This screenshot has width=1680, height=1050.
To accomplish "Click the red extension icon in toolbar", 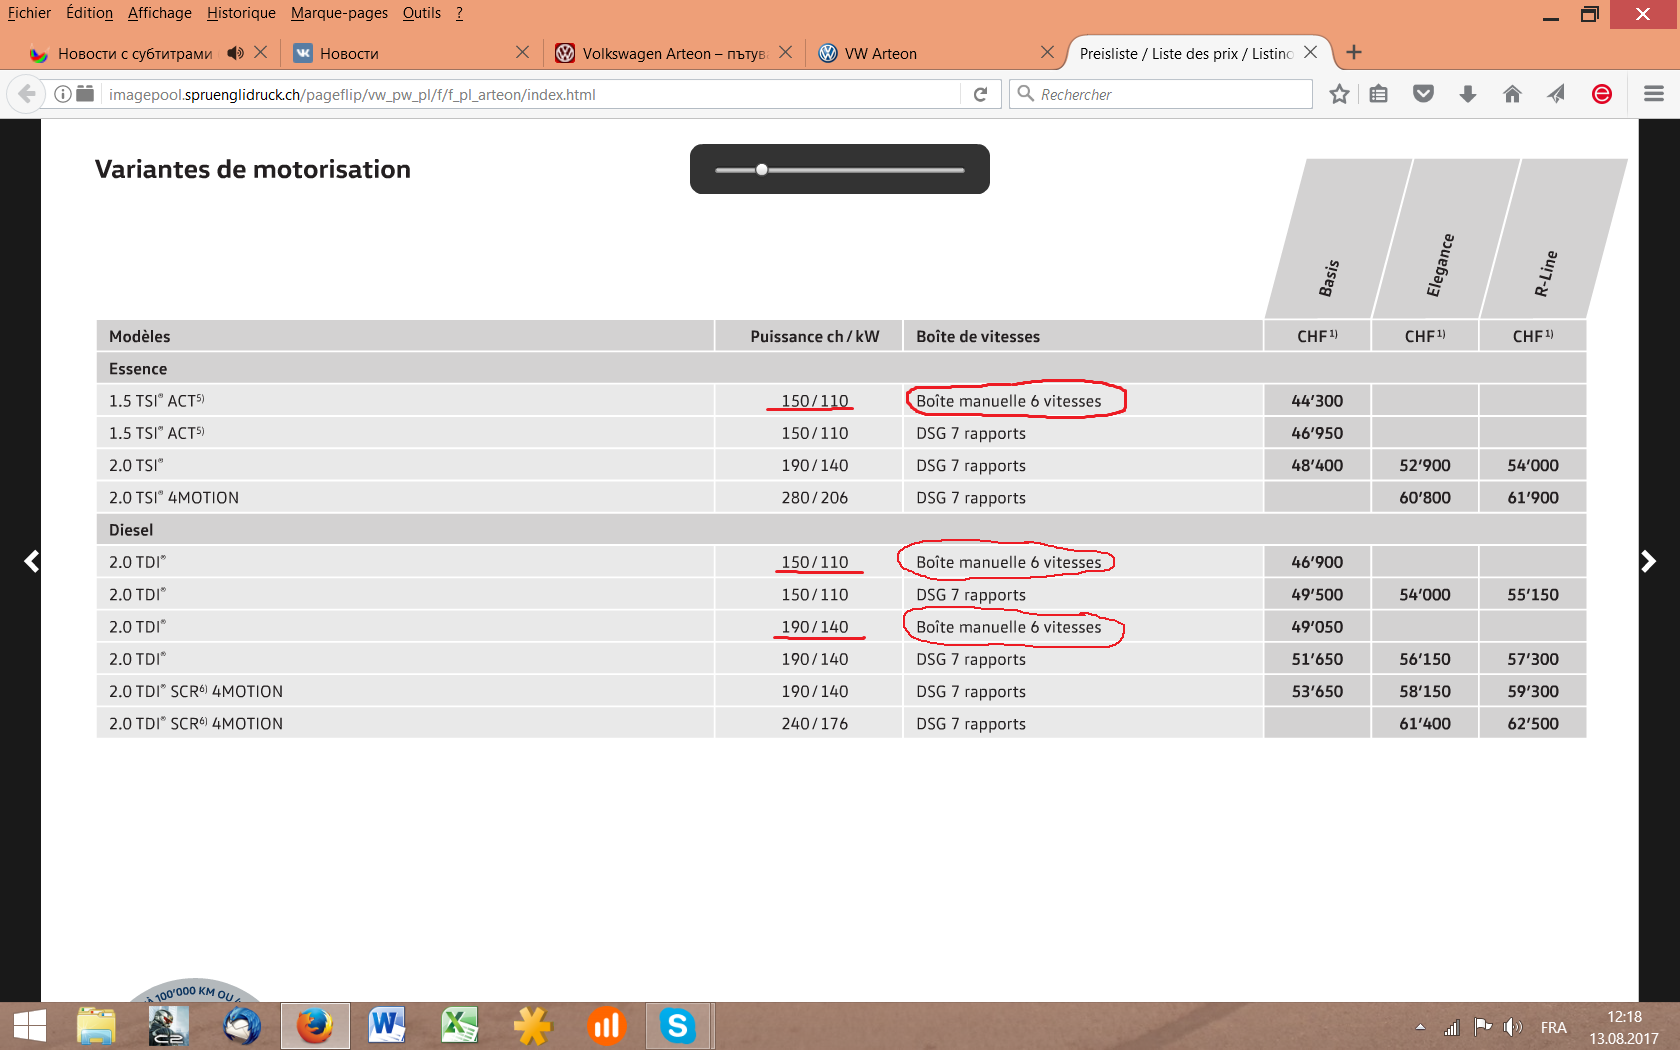I will [1602, 94].
